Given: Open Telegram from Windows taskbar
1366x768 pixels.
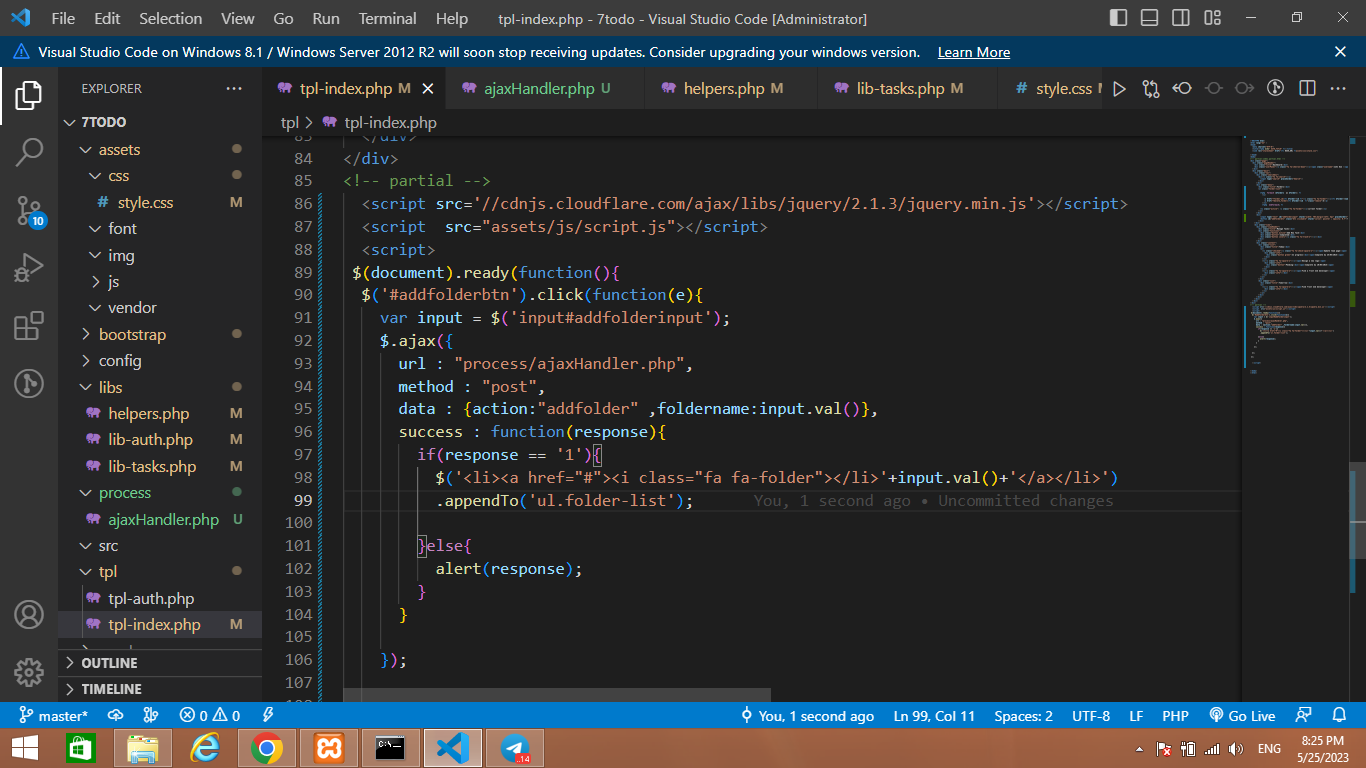Looking at the screenshot, I should [515, 748].
